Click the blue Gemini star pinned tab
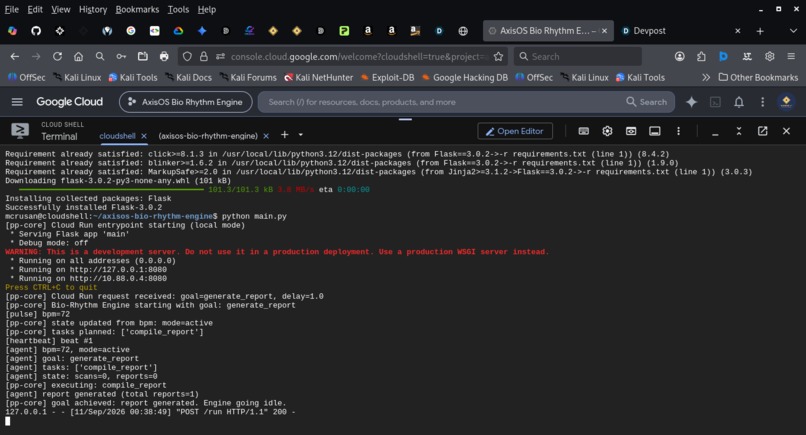Image resolution: width=806 pixels, height=435 pixels. coord(202,31)
